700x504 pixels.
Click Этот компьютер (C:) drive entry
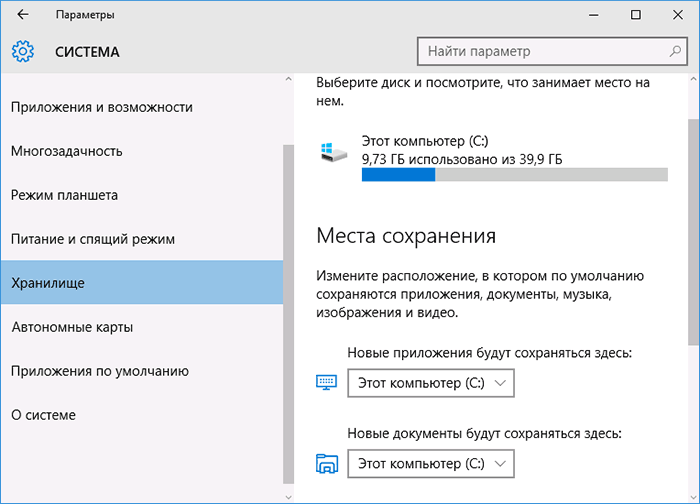pos(424,142)
